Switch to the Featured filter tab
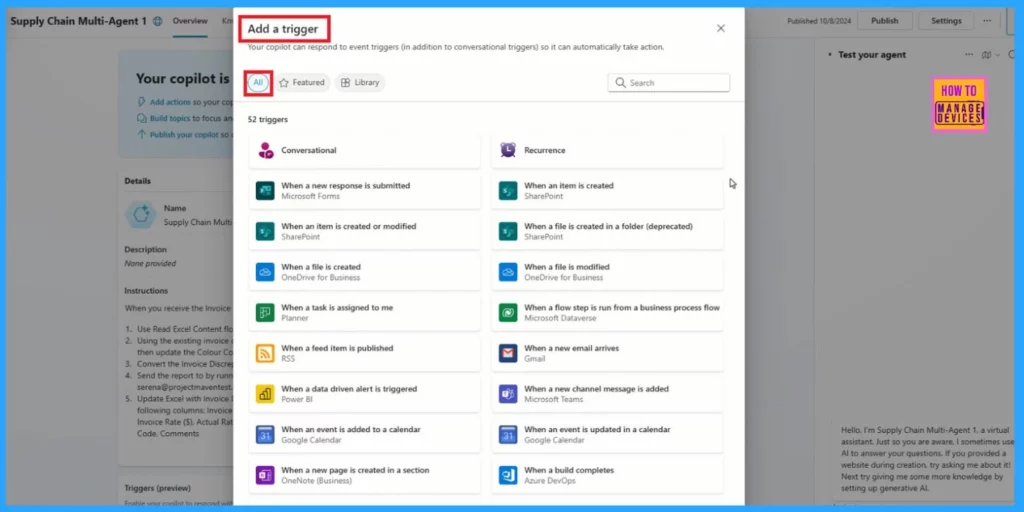 302,83
